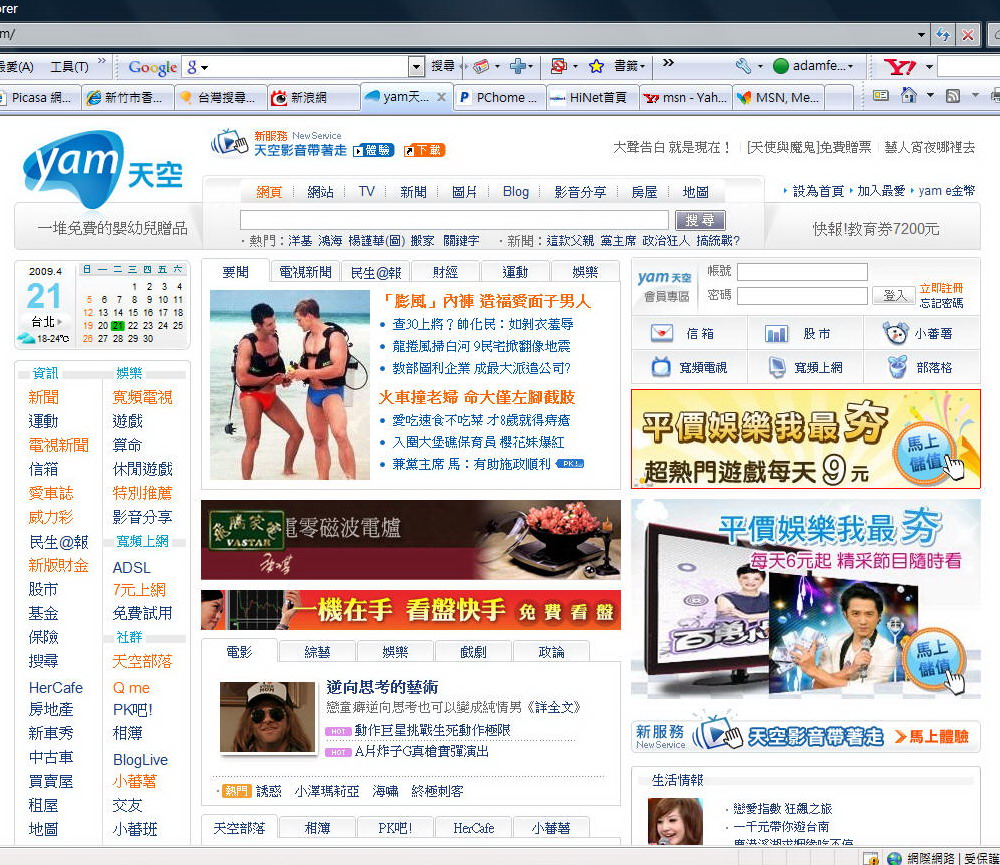Close the yam天空 browser tab
Viewport: 1000px width, 865px height.
pos(441,97)
